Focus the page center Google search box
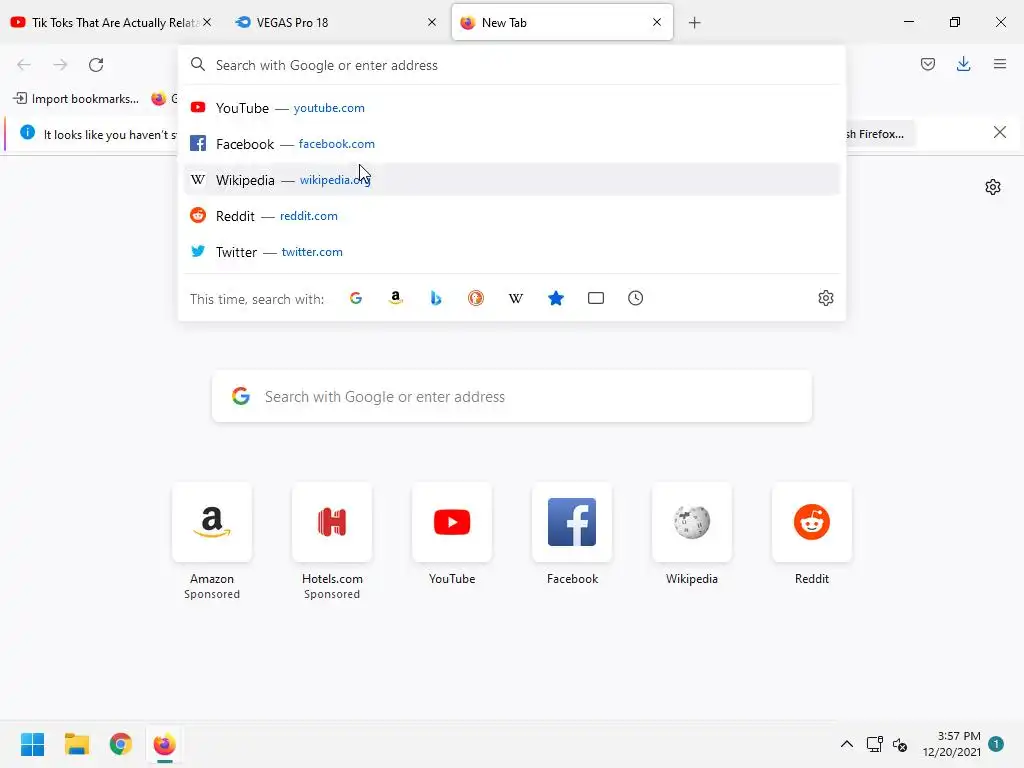This screenshot has width=1024, height=768. (x=511, y=396)
